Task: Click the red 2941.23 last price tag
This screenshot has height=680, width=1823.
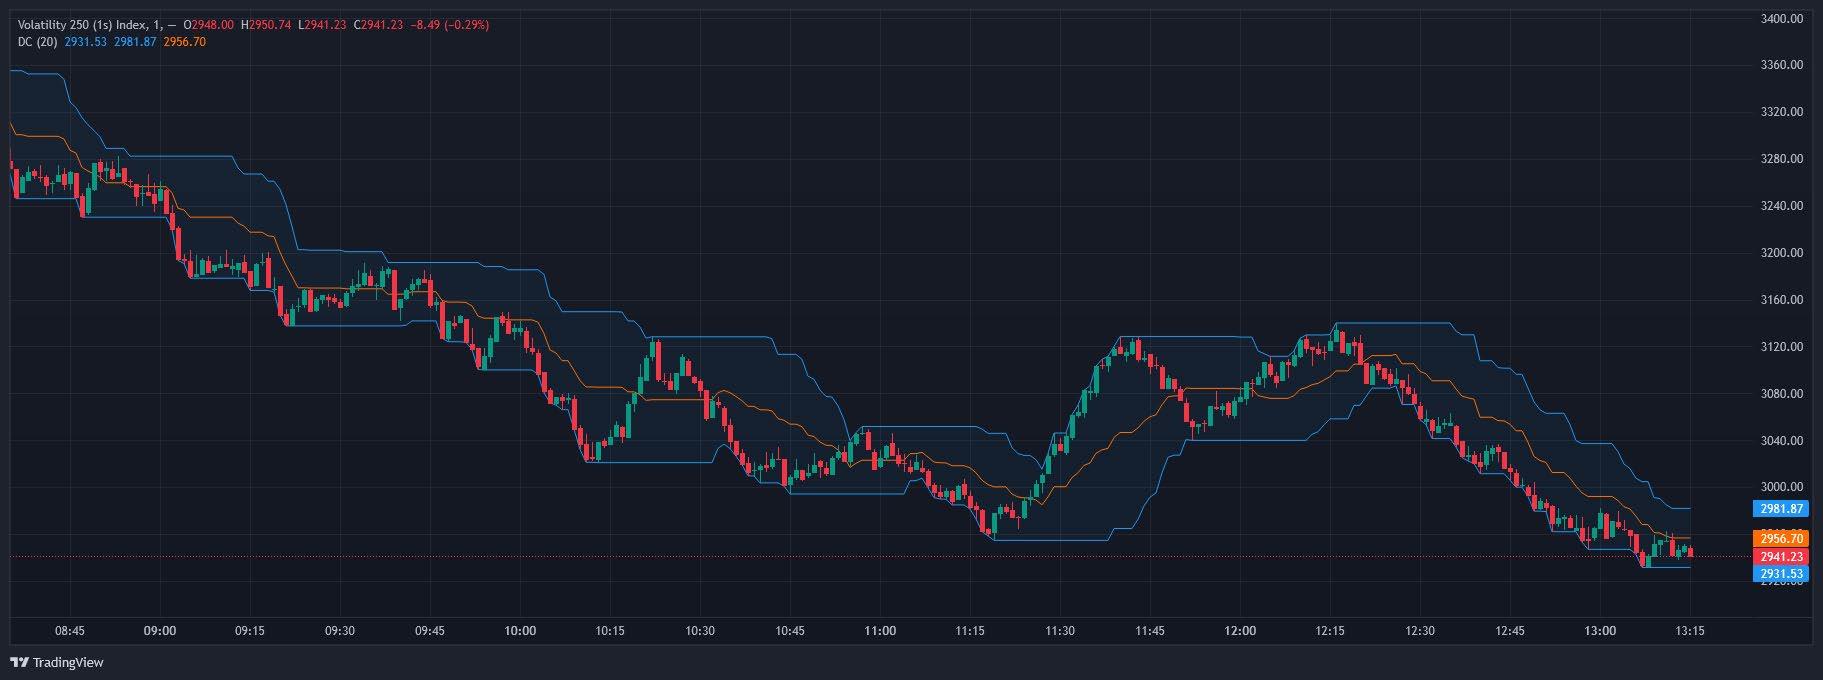Action: [1780, 556]
